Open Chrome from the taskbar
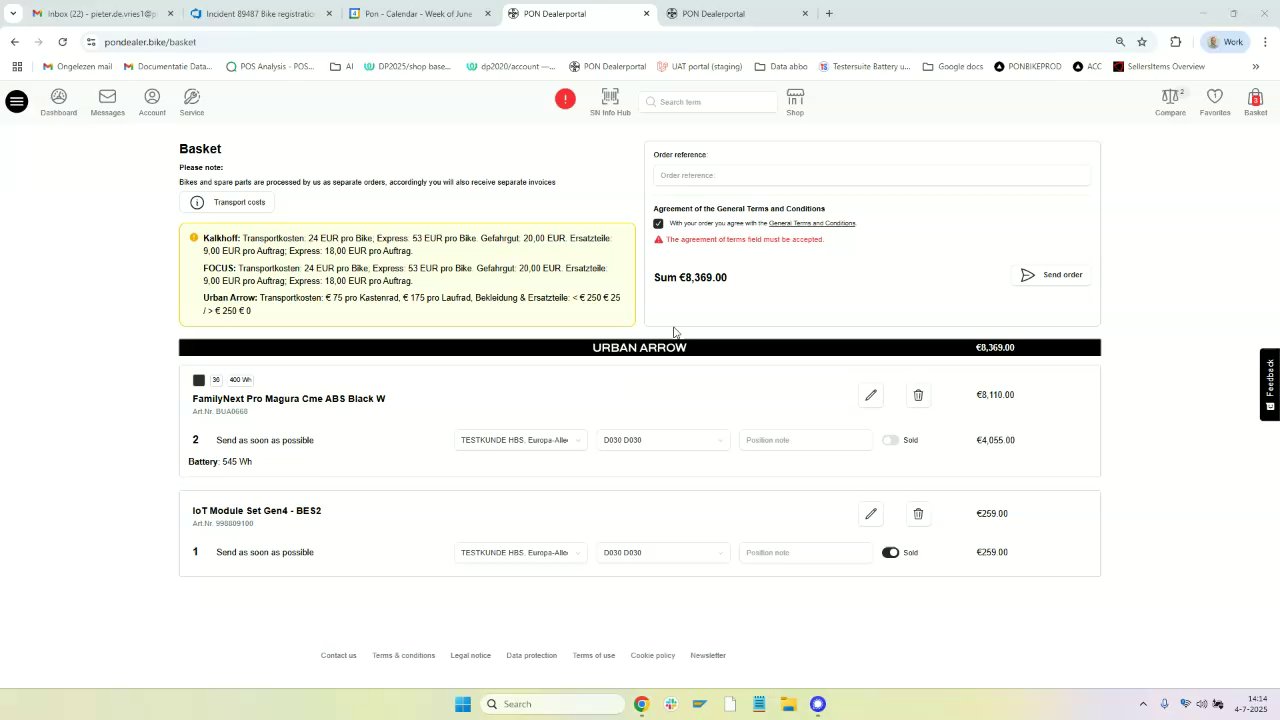 [x=641, y=704]
